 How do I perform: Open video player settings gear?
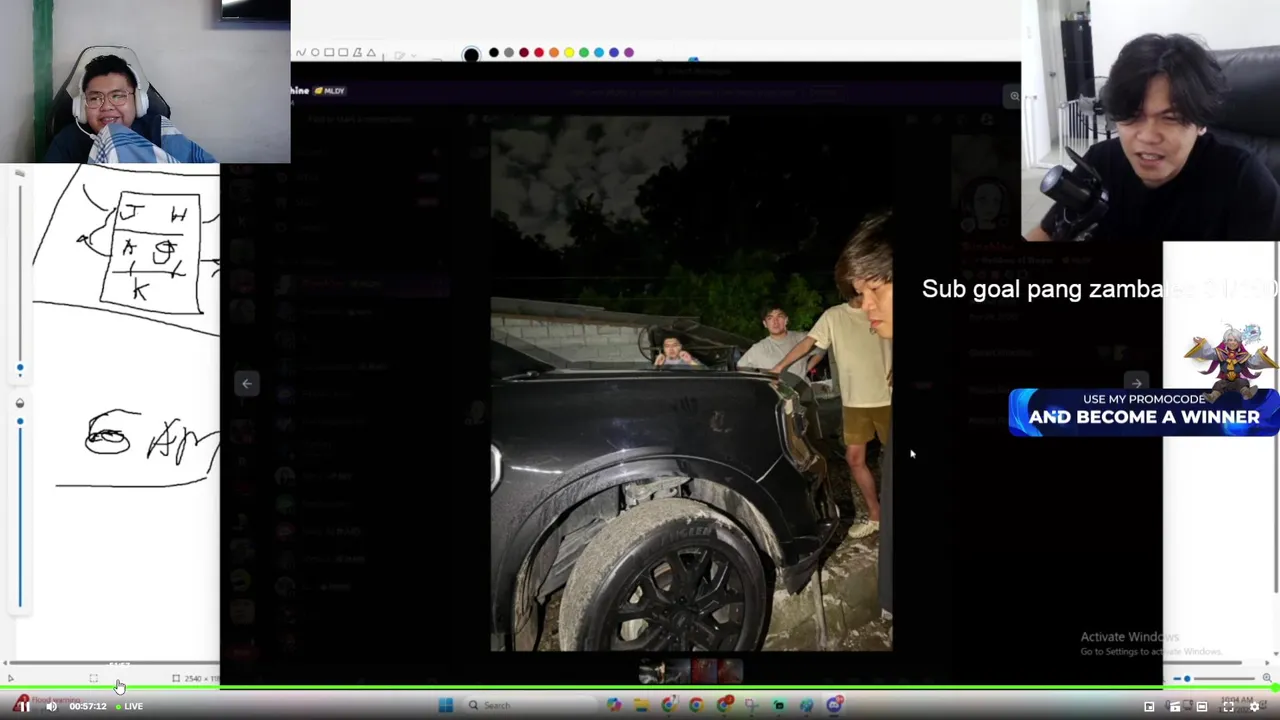[1254, 706]
